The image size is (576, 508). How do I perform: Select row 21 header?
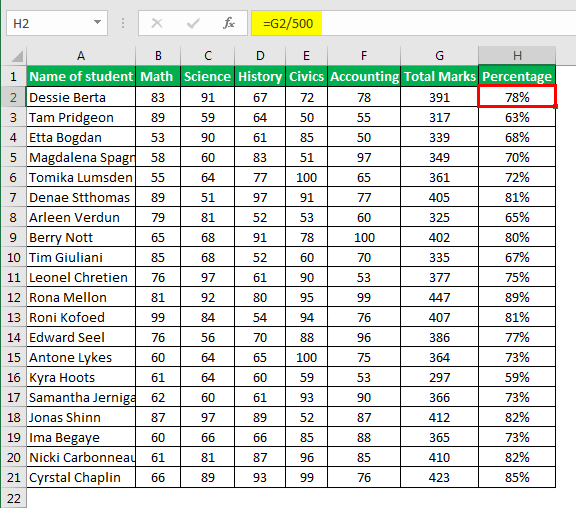coord(14,477)
